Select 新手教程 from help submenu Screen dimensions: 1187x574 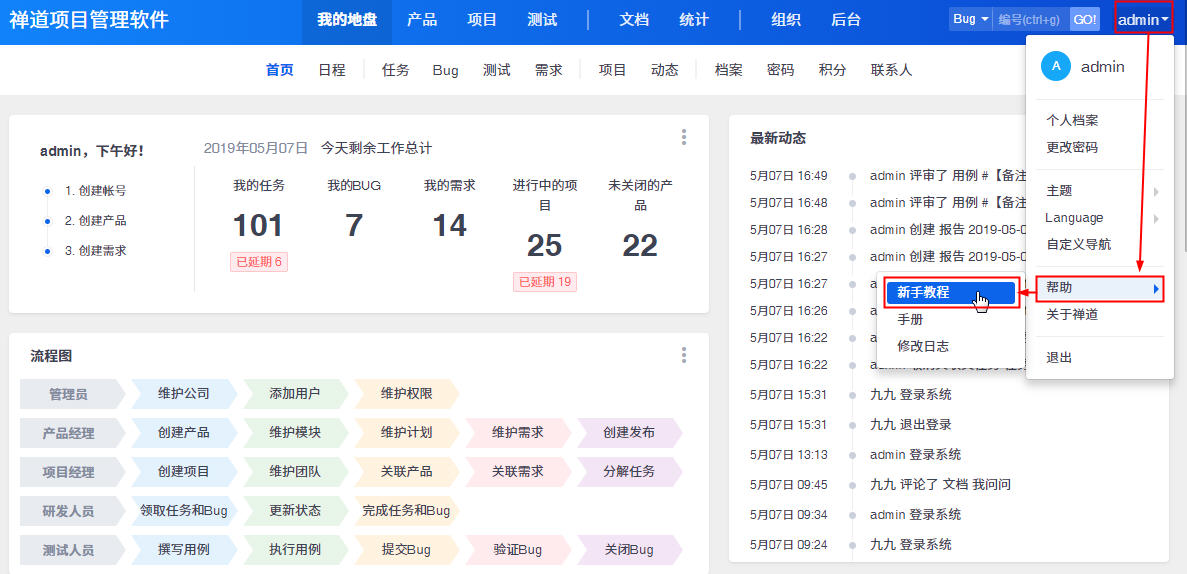924,293
